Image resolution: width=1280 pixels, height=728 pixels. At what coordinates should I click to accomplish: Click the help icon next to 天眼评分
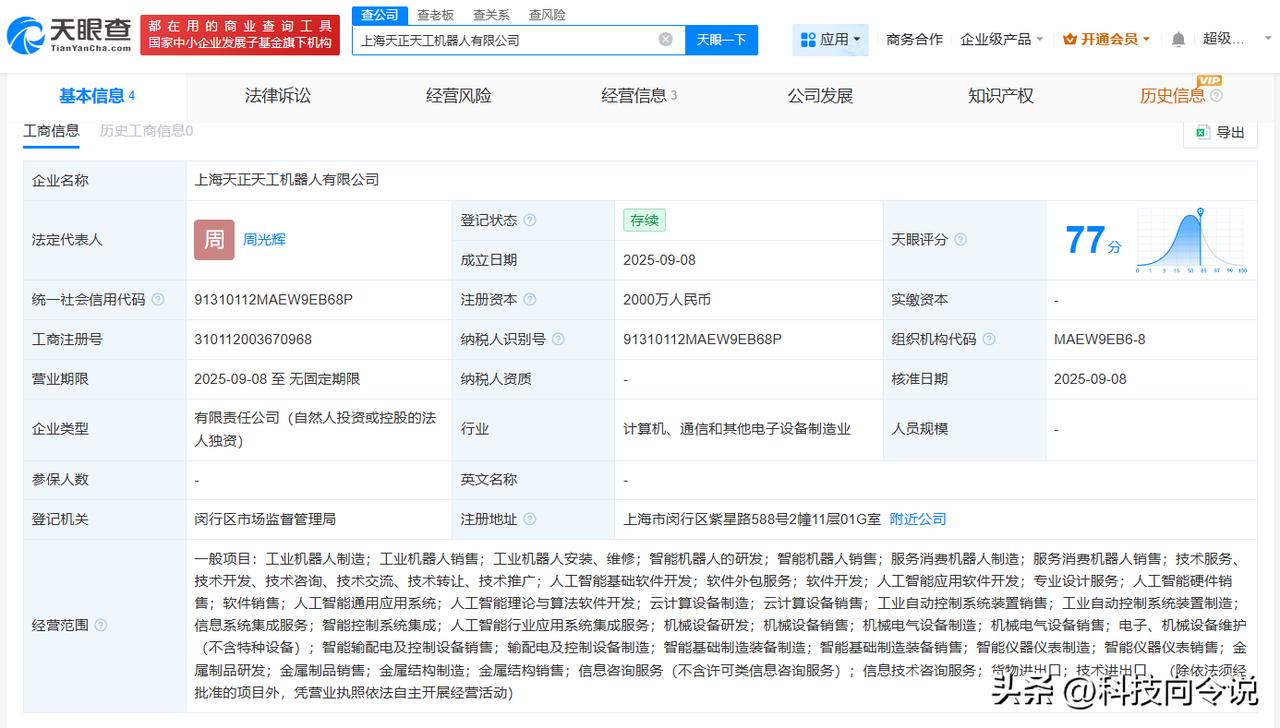tap(960, 240)
